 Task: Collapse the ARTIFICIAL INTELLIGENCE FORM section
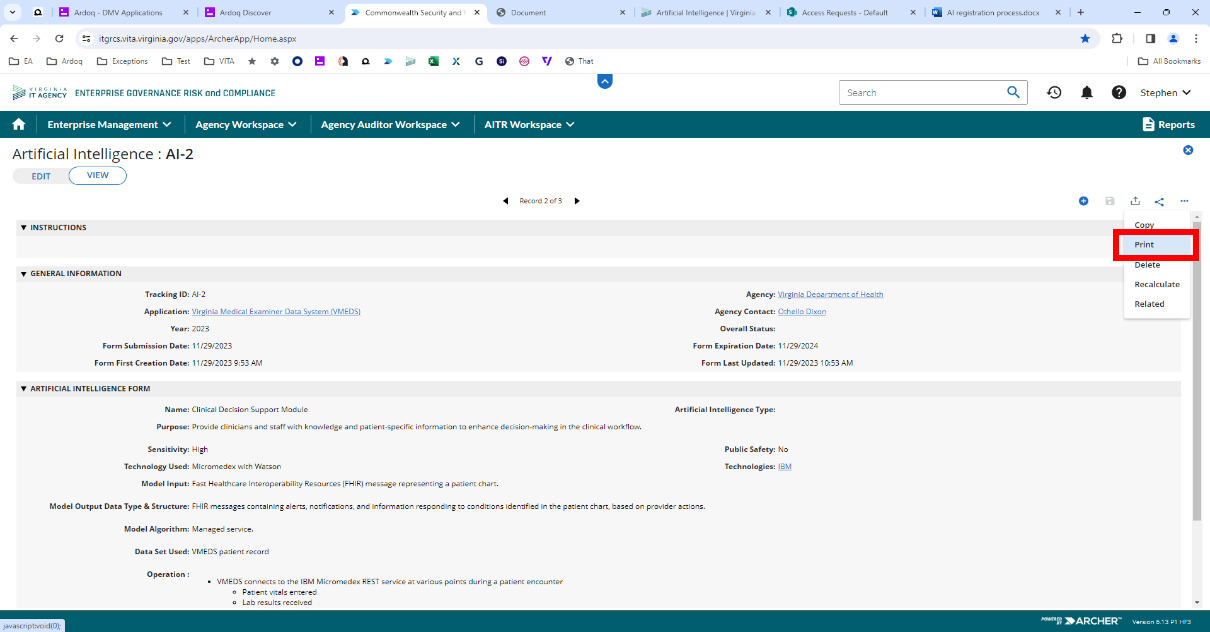click(24, 388)
